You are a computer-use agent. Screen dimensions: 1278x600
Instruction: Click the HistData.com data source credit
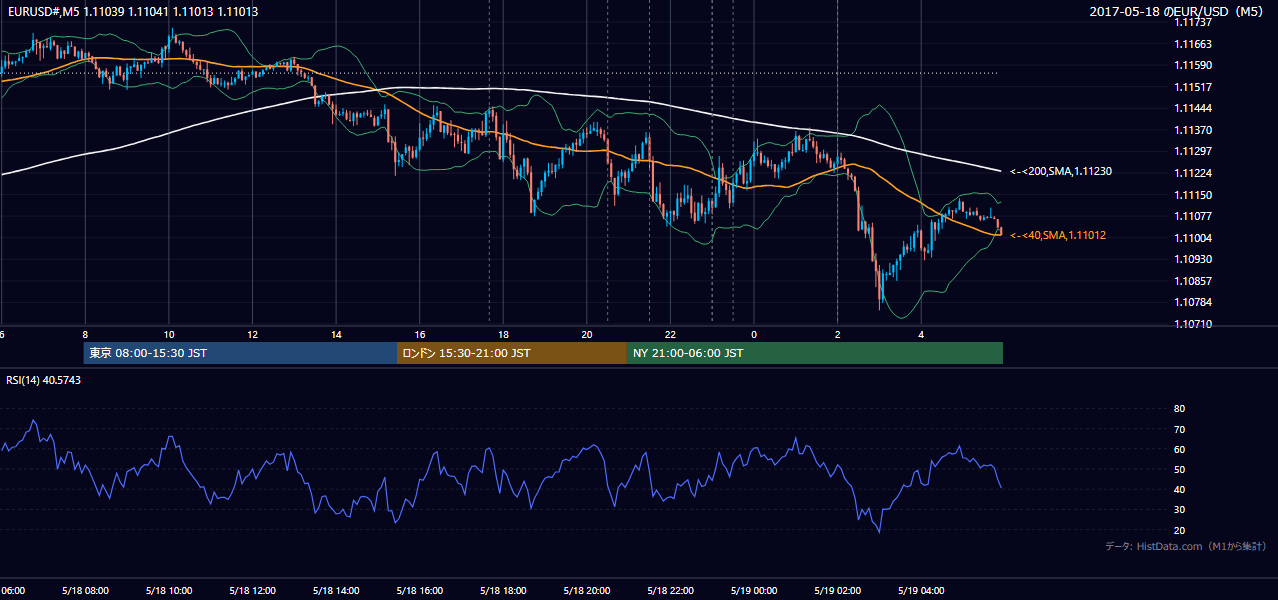[x=1186, y=546]
